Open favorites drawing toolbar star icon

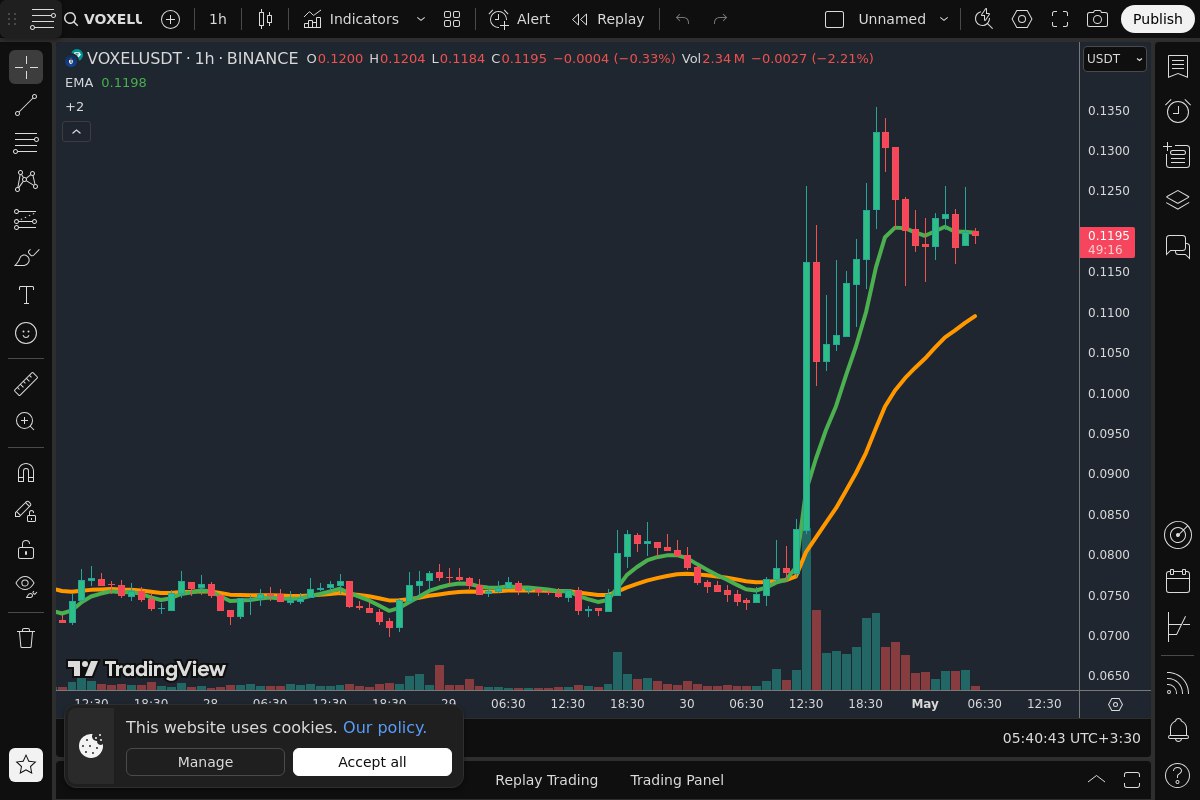[x=26, y=765]
